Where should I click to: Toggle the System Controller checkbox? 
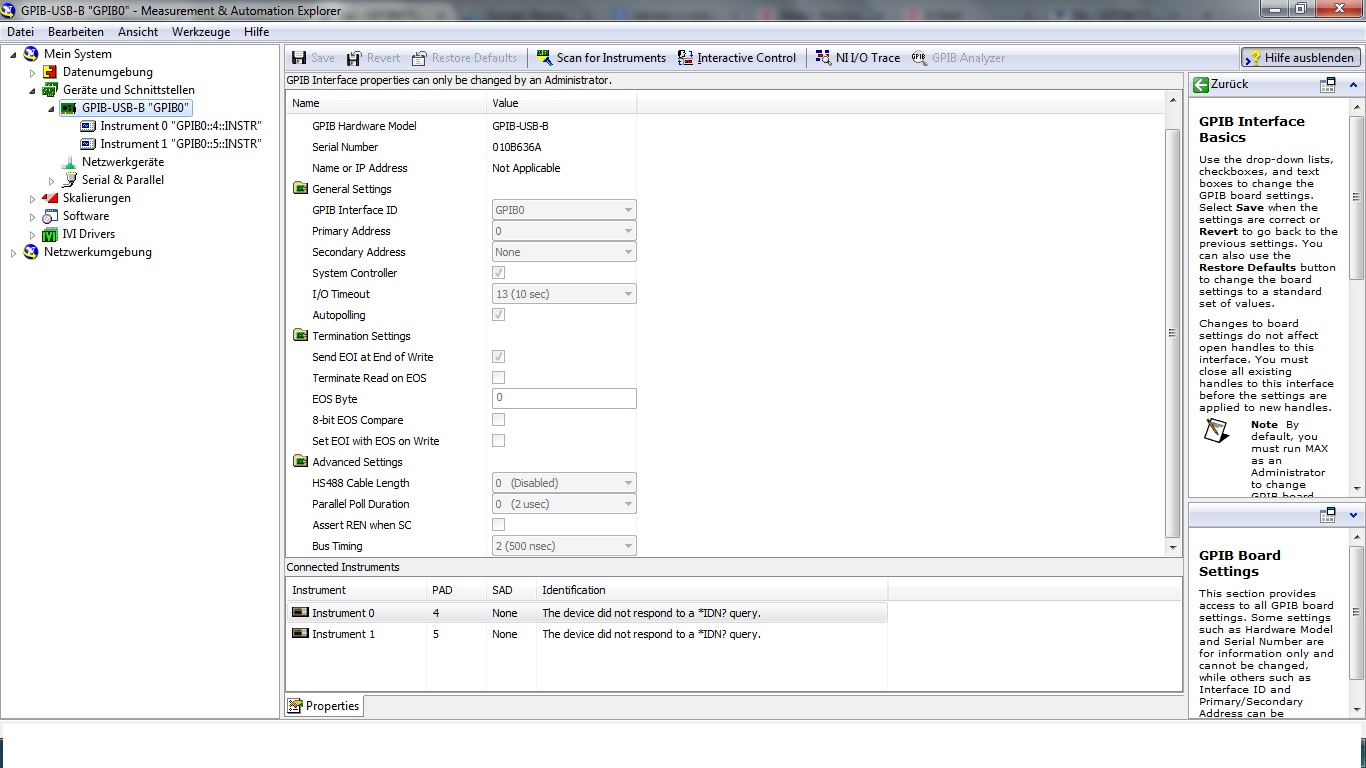pyautogui.click(x=498, y=273)
